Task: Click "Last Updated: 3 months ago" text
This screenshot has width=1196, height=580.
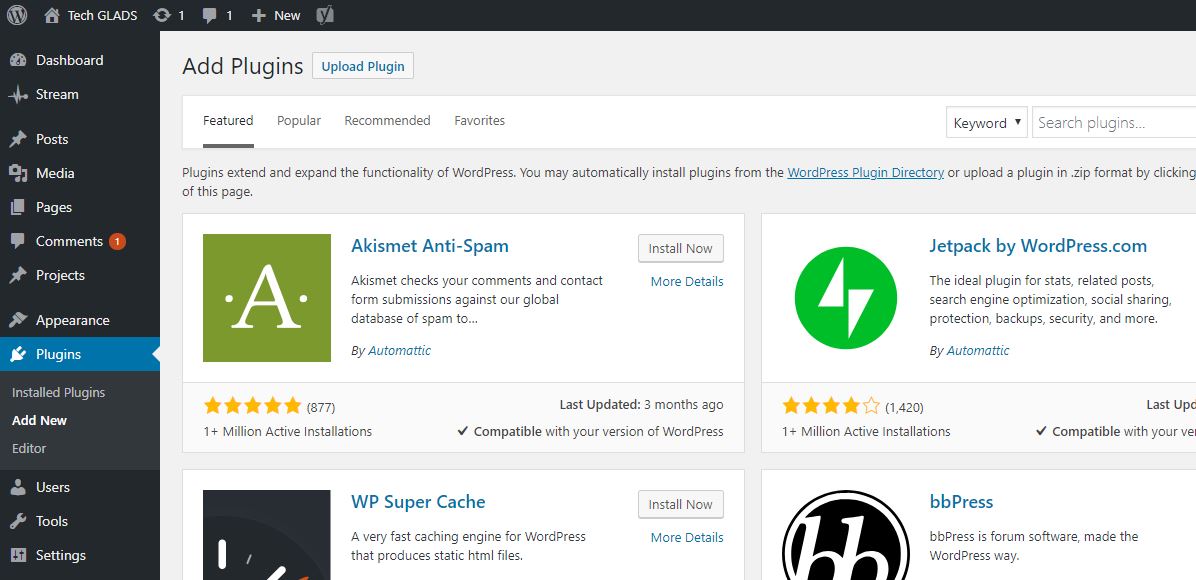Action: pos(641,404)
